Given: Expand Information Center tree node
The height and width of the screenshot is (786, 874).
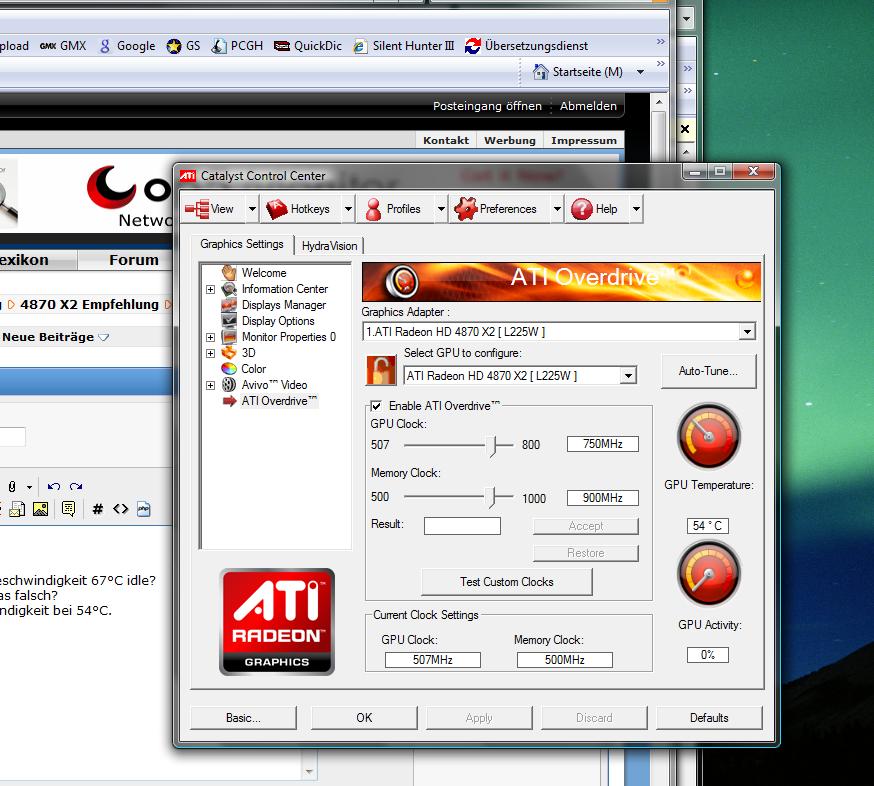Looking at the screenshot, I should click(x=210, y=289).
